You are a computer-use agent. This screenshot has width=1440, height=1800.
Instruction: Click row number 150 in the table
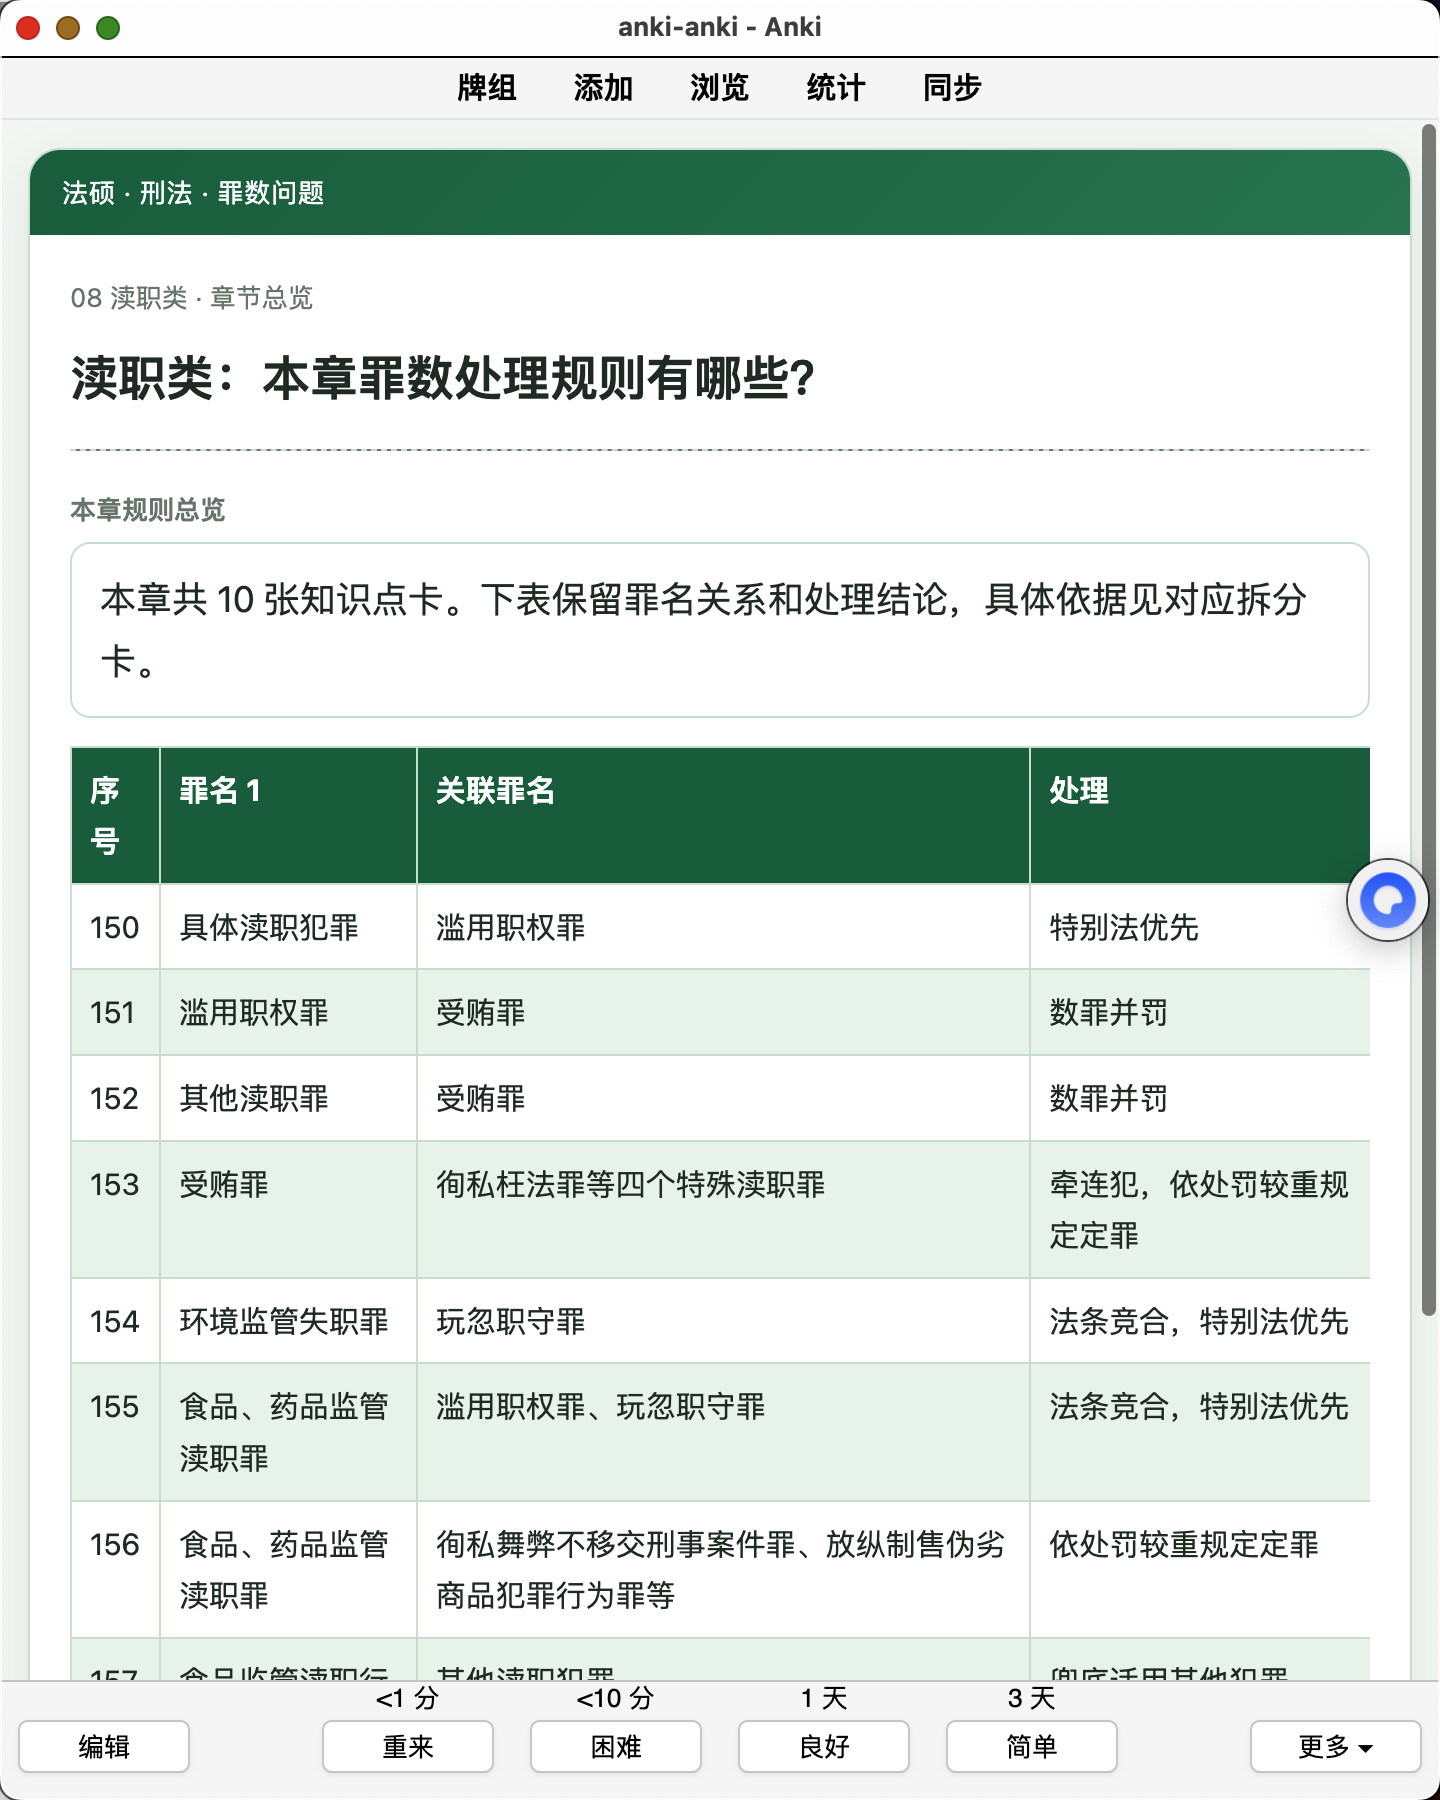pyautogui.click(x=115, y=928)
